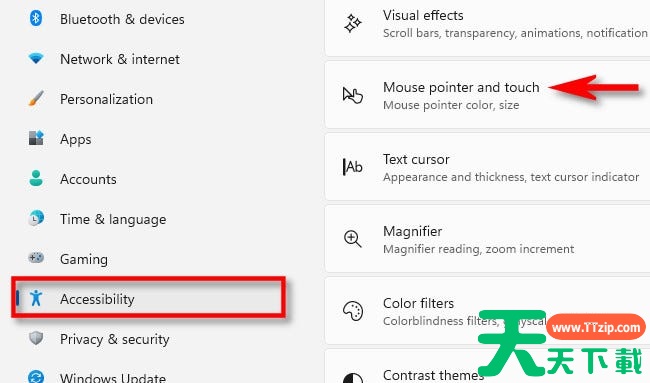Click the Gaming controller icon
The width and height of the screenshot is (650, 383).
point(36,258)
